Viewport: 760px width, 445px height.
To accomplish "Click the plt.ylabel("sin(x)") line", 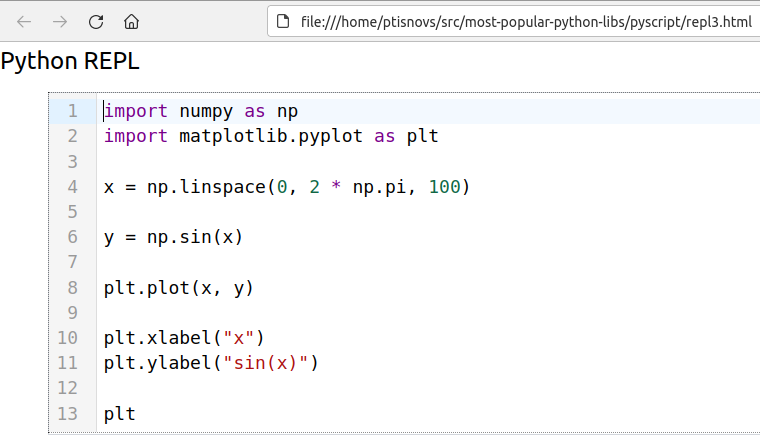I will 211,363.
